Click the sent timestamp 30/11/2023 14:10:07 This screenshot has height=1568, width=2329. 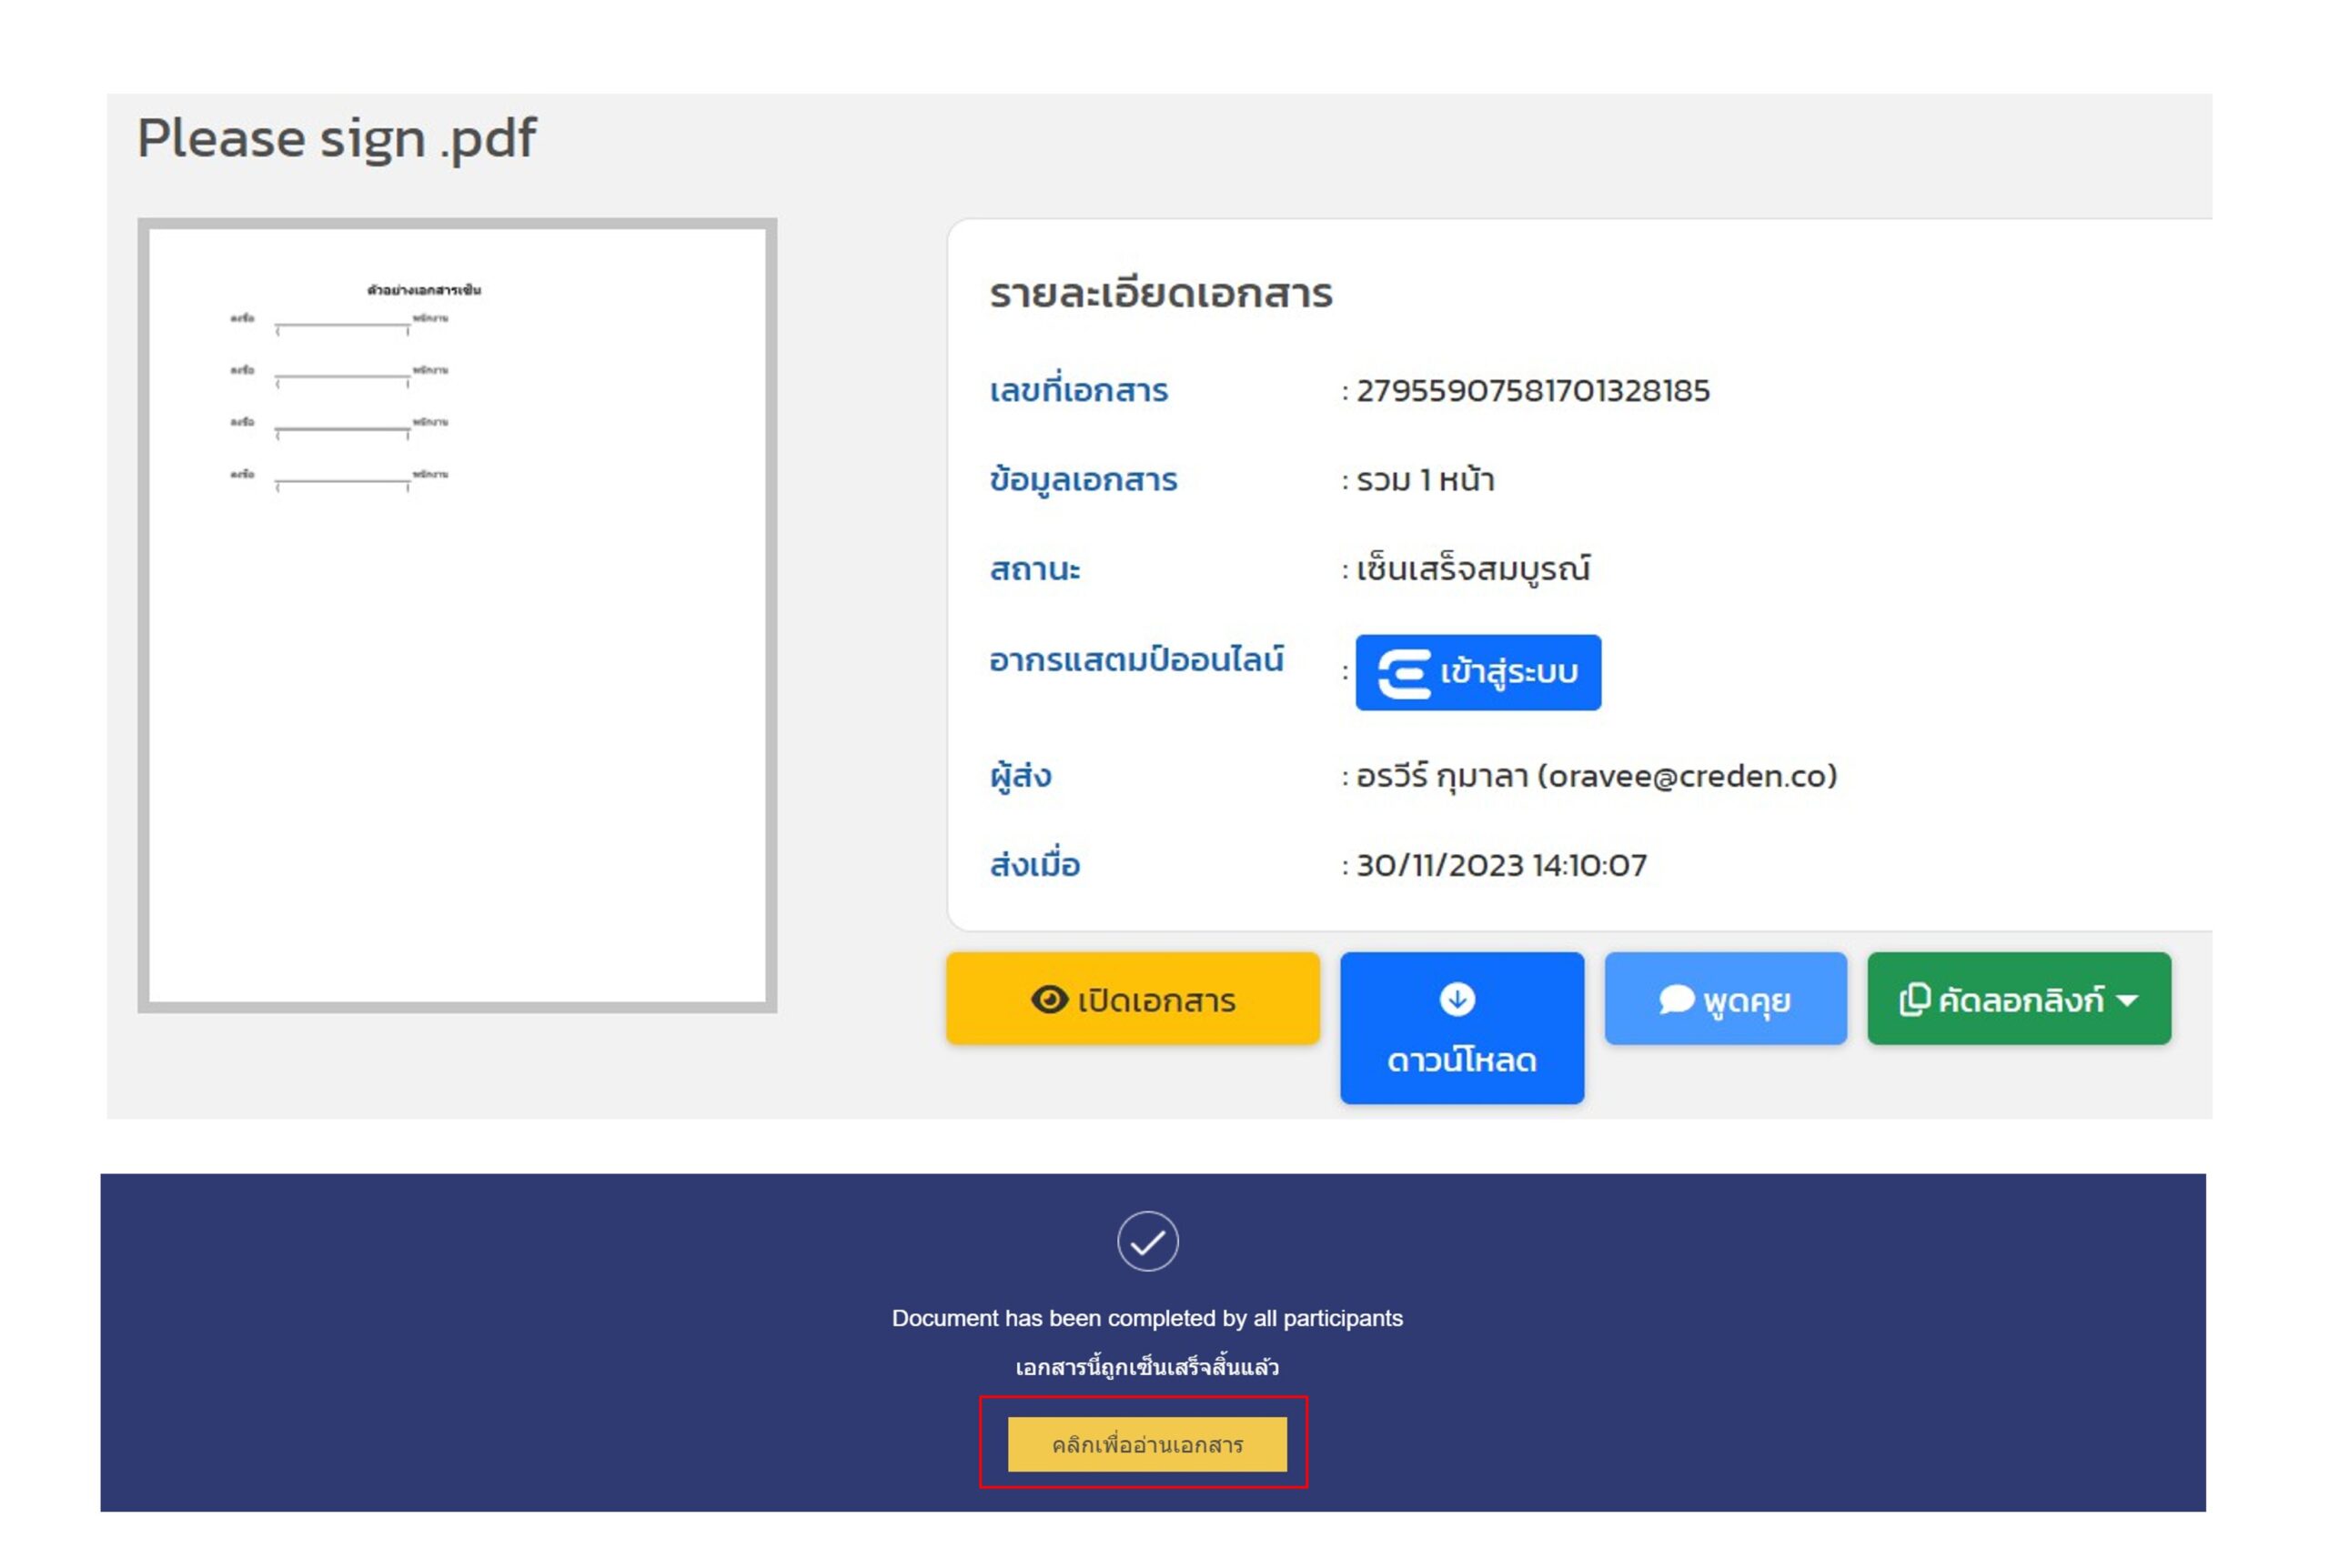click(1500, 865)
